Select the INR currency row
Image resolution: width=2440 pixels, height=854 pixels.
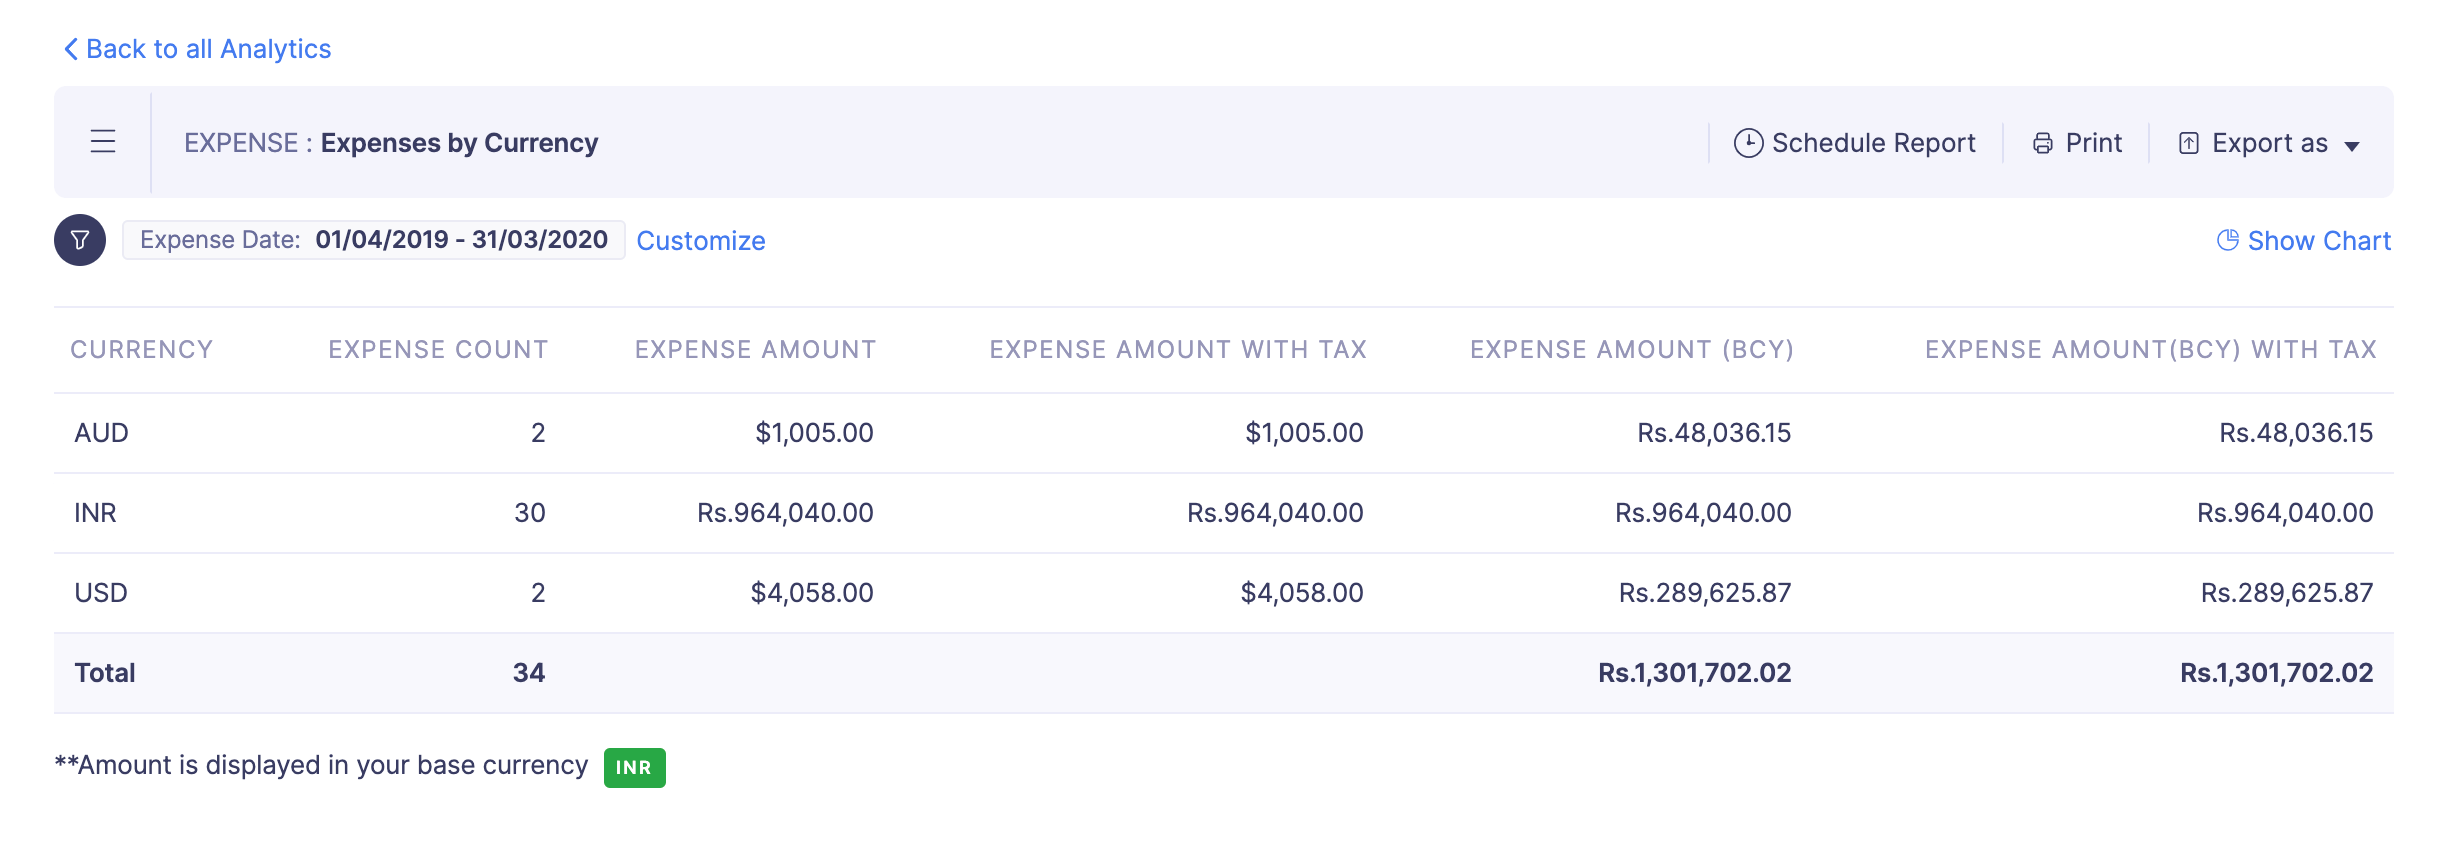coord(95,513)
